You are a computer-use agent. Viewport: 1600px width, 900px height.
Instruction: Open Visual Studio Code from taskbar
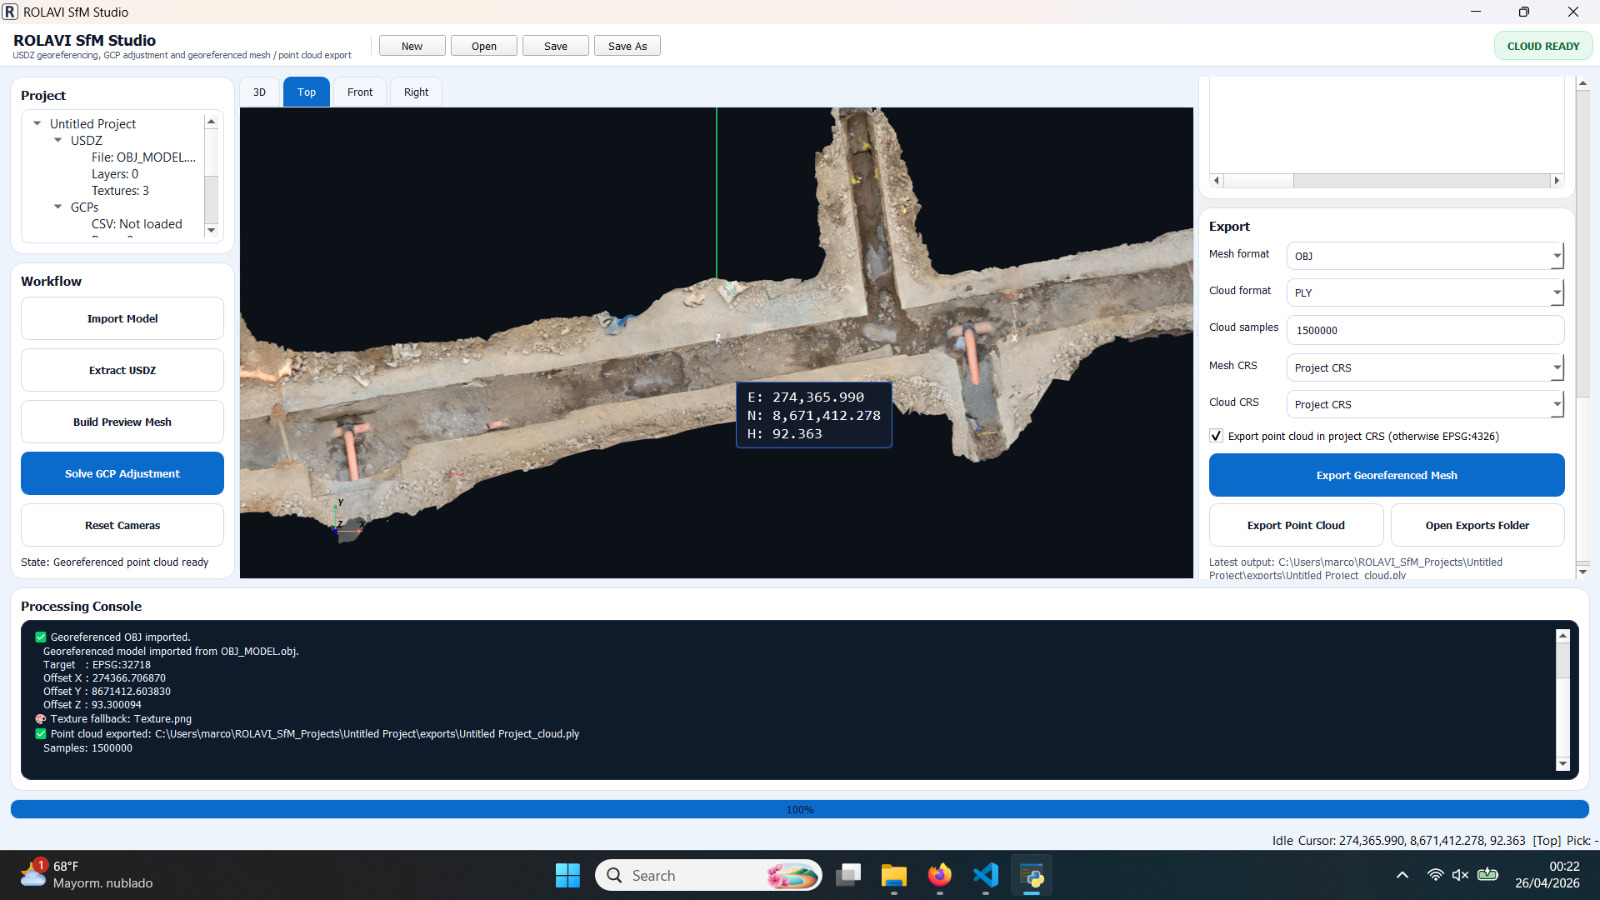click(986, 875)
